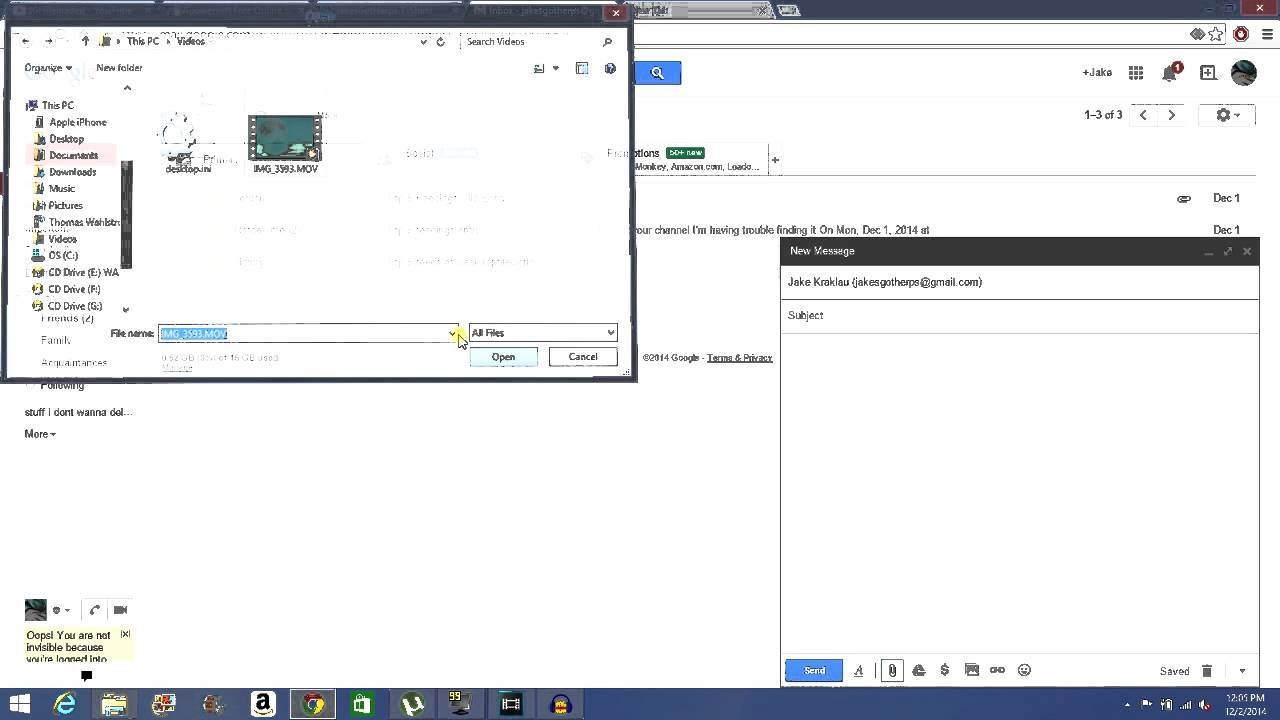Open the change view options dropdown arrow
This screenshot has width=1280, height=720.
click(x=556, y=69)
